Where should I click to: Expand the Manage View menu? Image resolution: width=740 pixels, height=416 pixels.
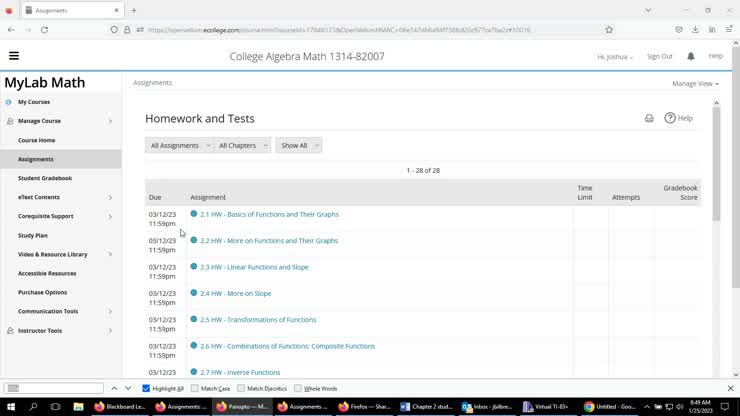point(695,84)
